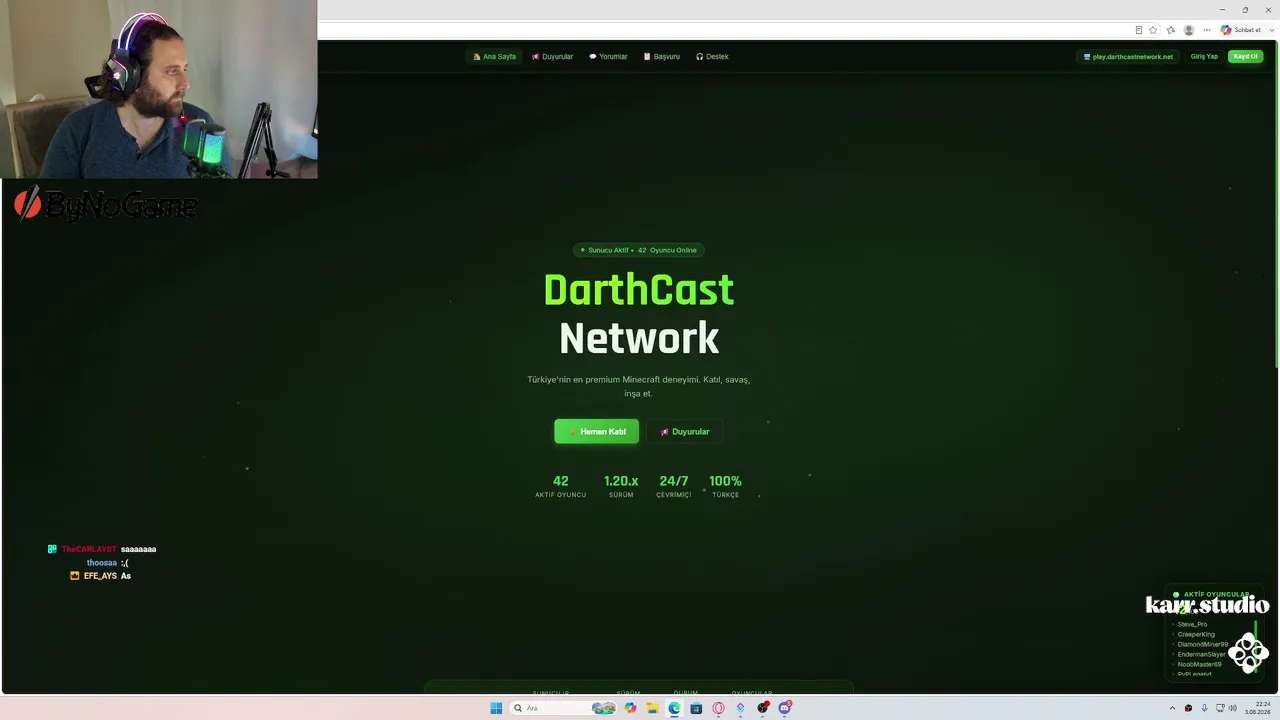Click the Sunucu Aktif status badge
Viewport: 1280px width, 720px height.
(639, 250)
